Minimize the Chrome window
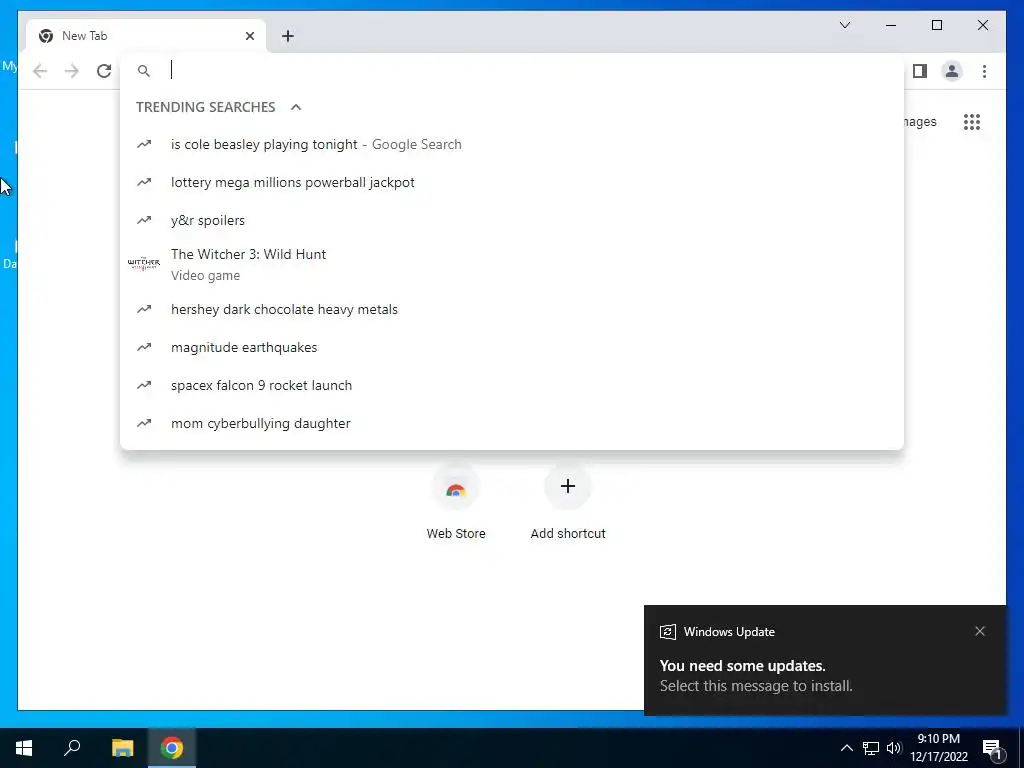 point(891,25)
